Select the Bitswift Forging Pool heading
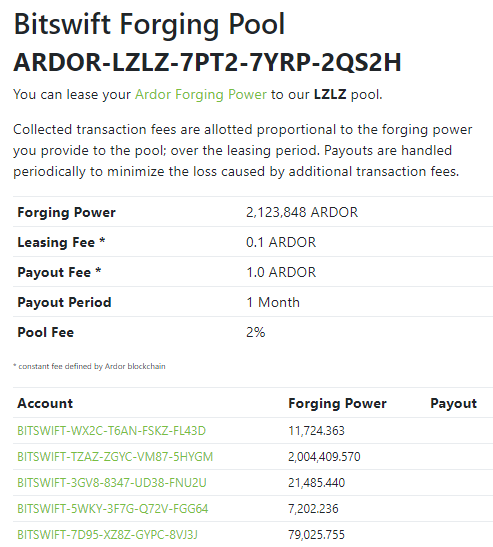 click(149, 24)
